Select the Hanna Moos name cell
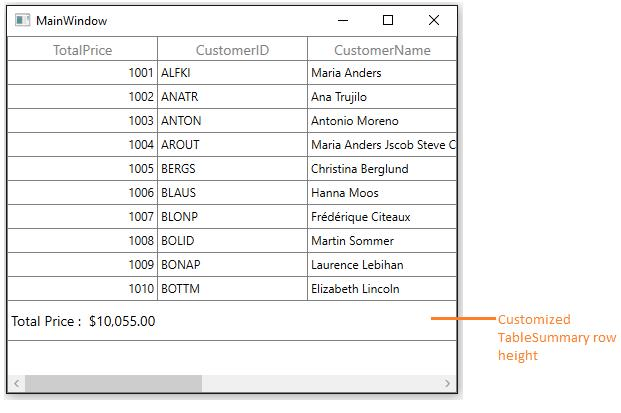Viewport: 621px width, 413px height. click(382, 193)
